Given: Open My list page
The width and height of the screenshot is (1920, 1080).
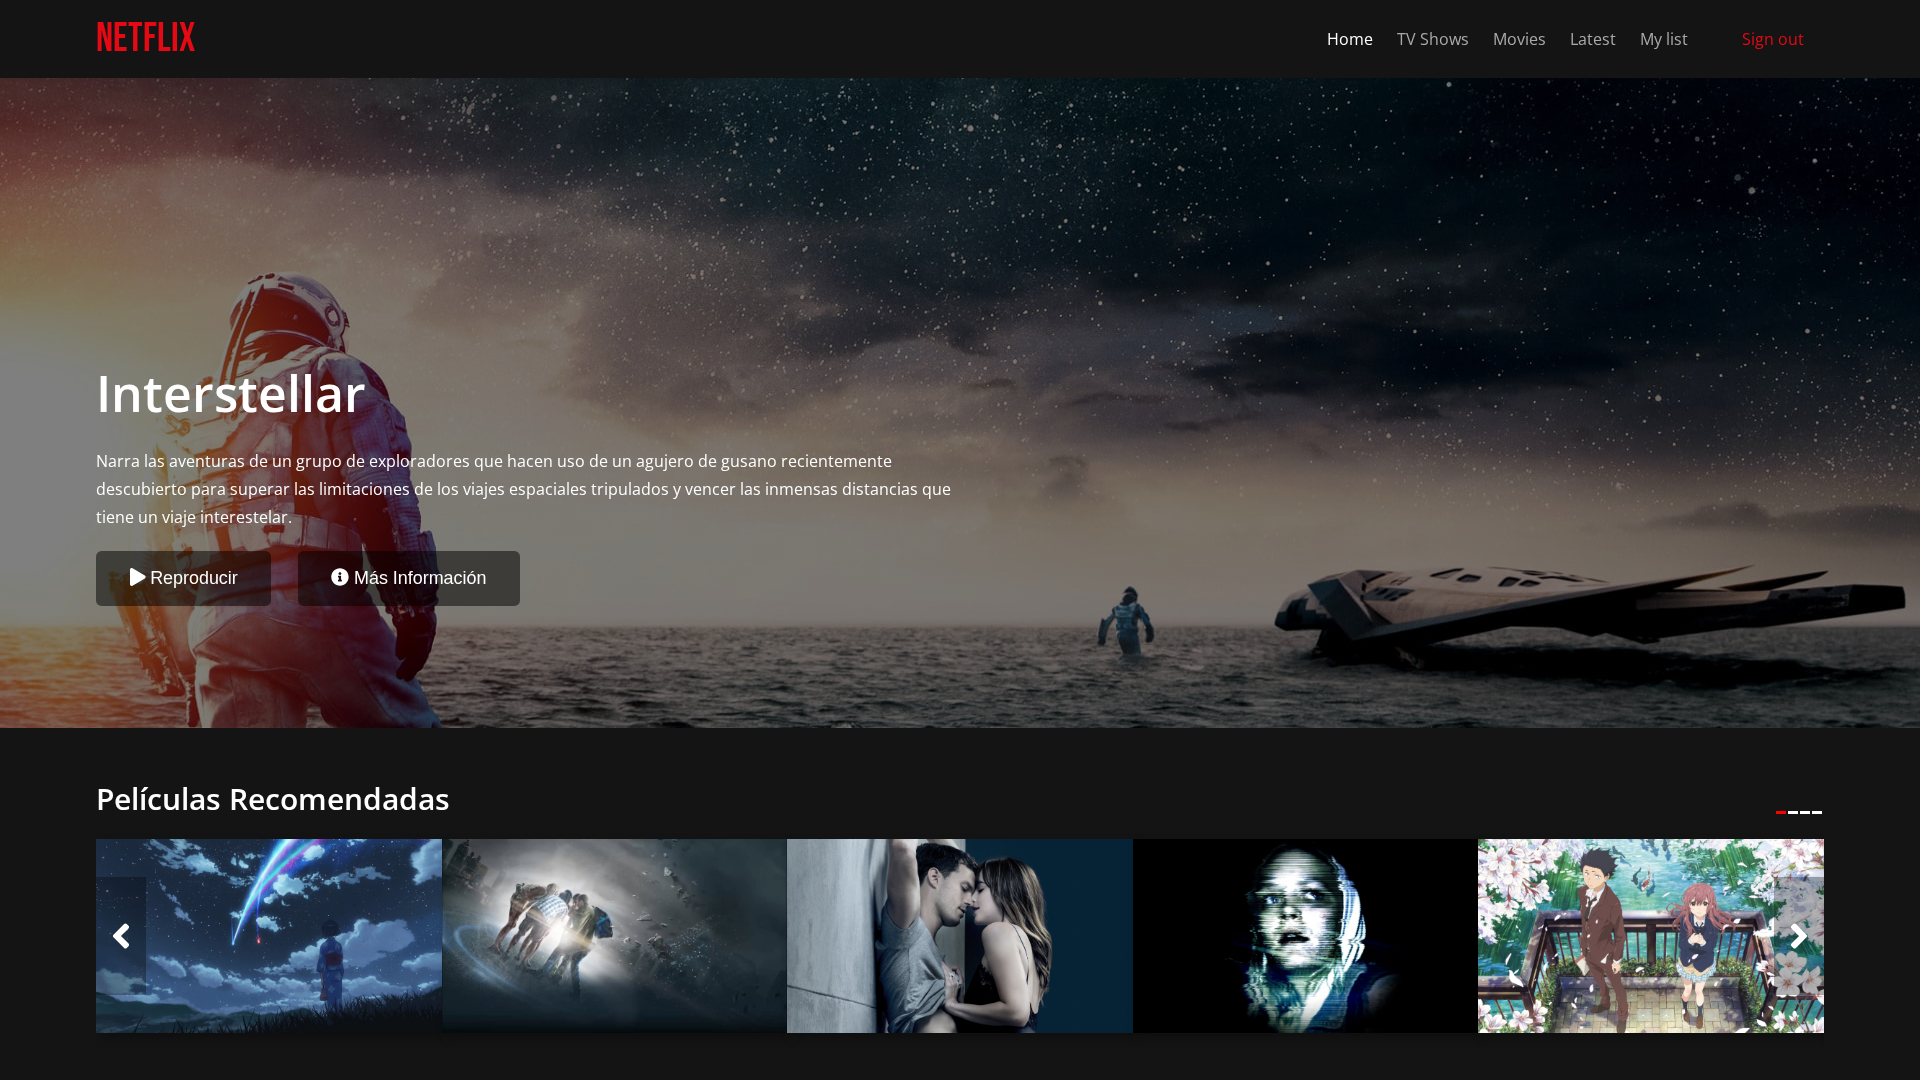Looking at the screenshot, I should coord(1663,39).
